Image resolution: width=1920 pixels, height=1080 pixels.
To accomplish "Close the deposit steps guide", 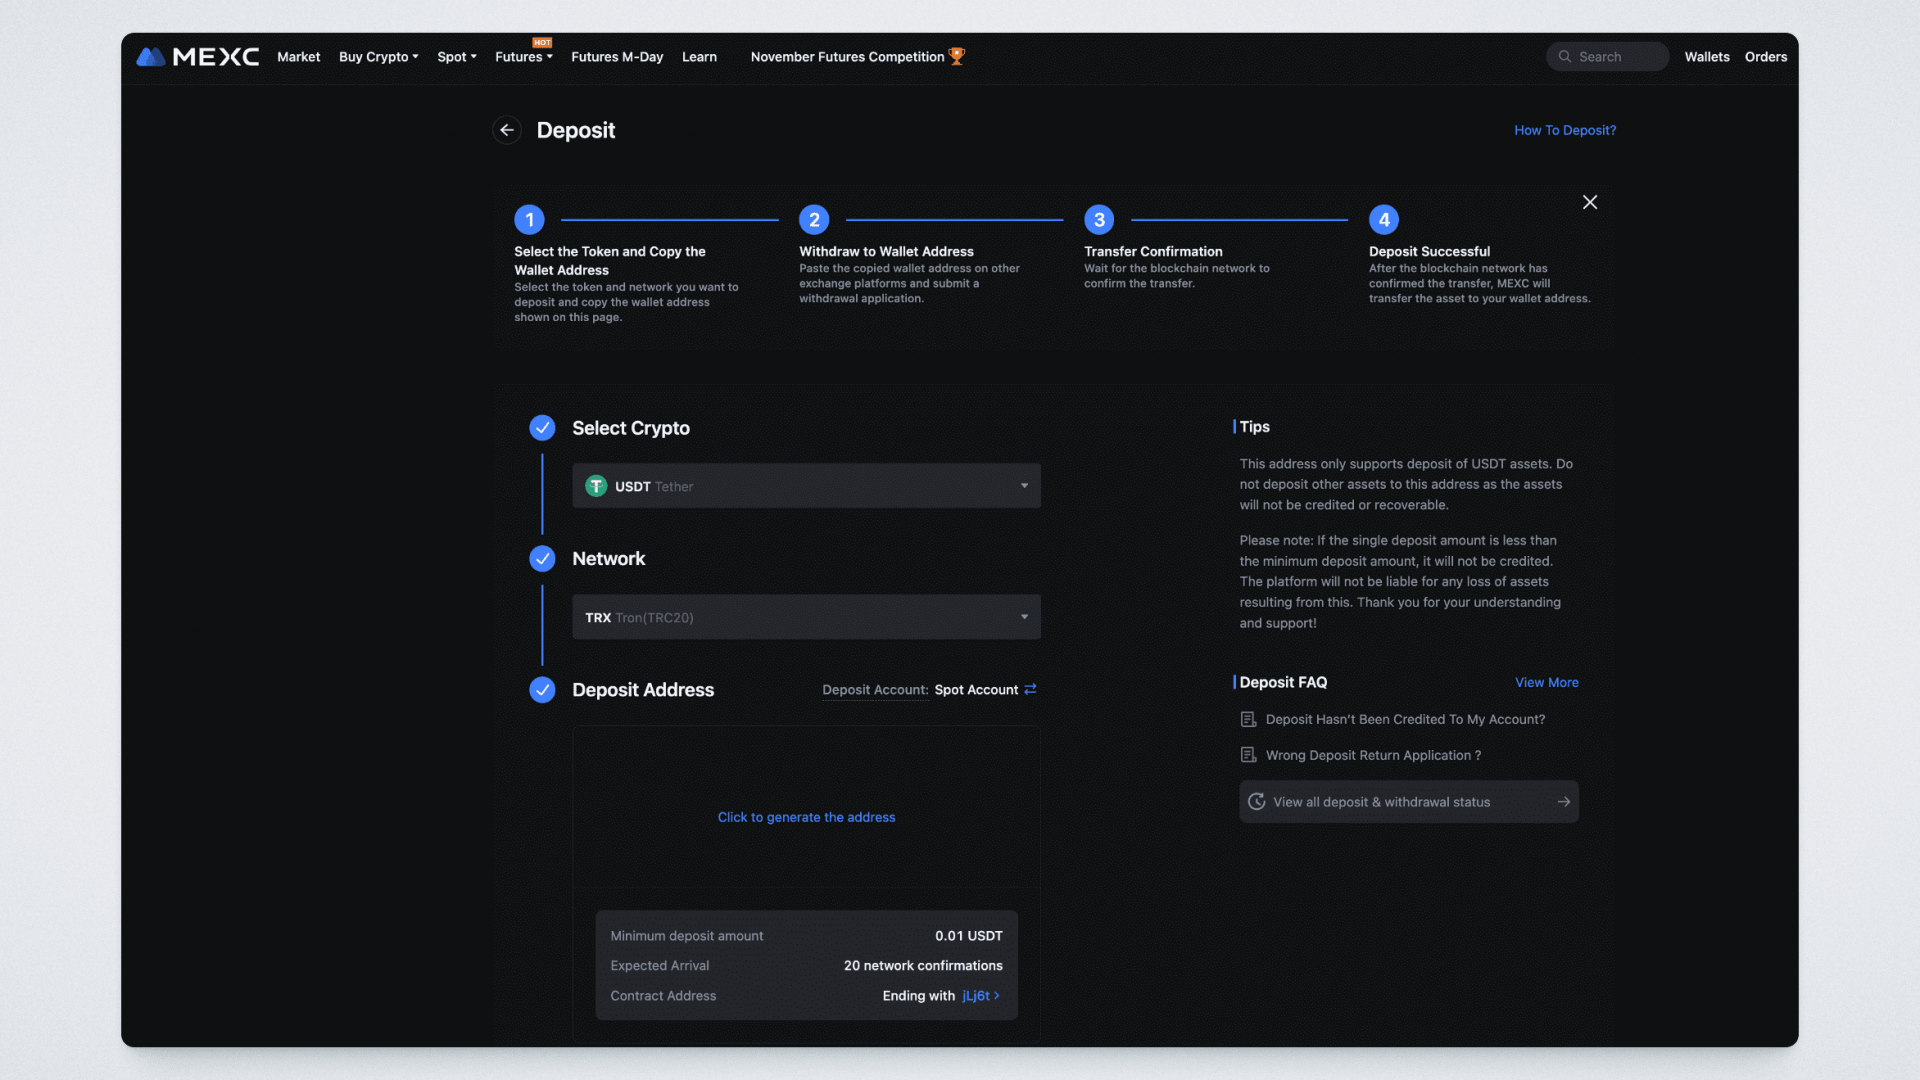I will tap(1590, 202).
